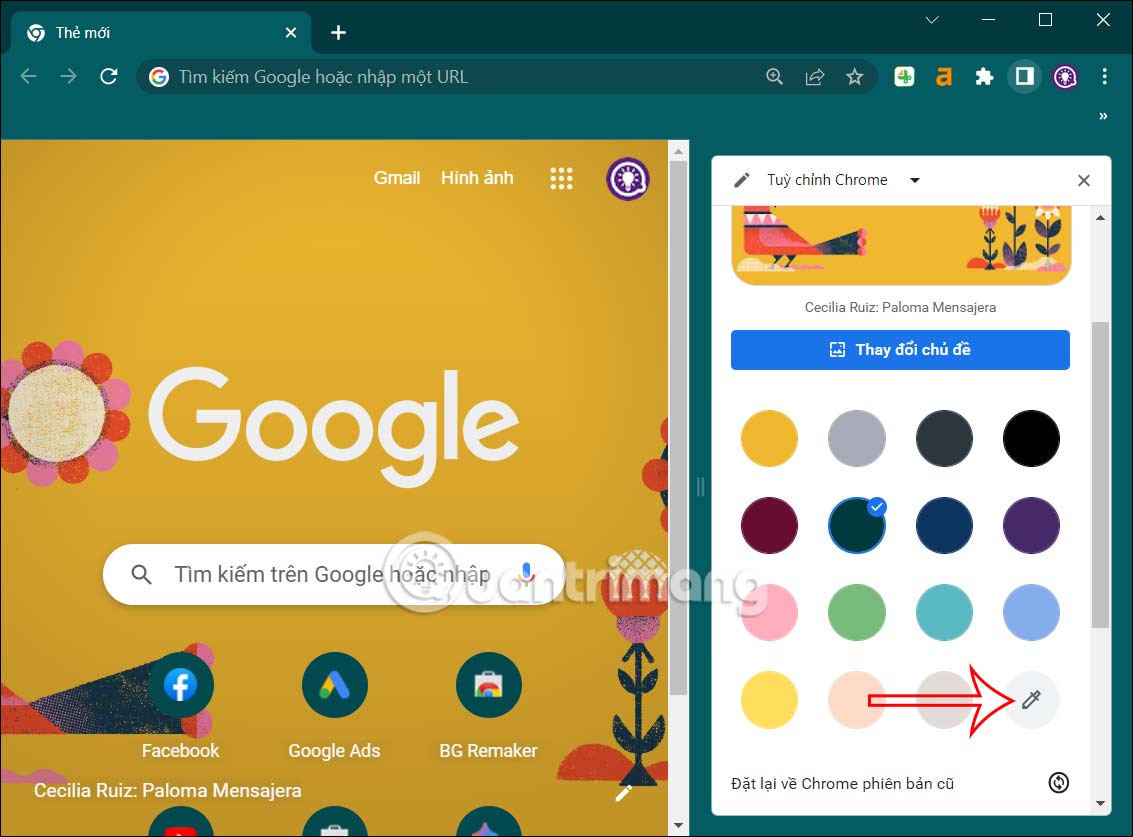
Task: Bookmark this page via the star icon
Action: [x=855, y=76]
